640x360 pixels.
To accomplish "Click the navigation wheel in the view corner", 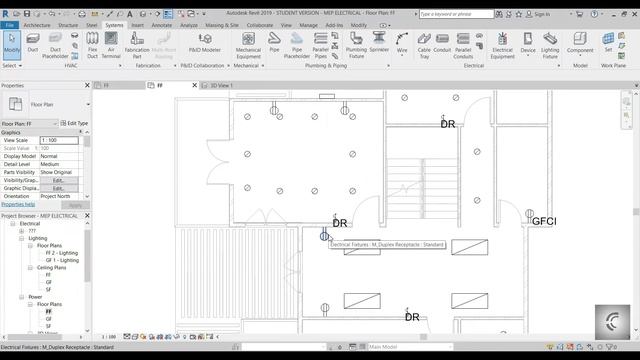I will click(627, 101).
